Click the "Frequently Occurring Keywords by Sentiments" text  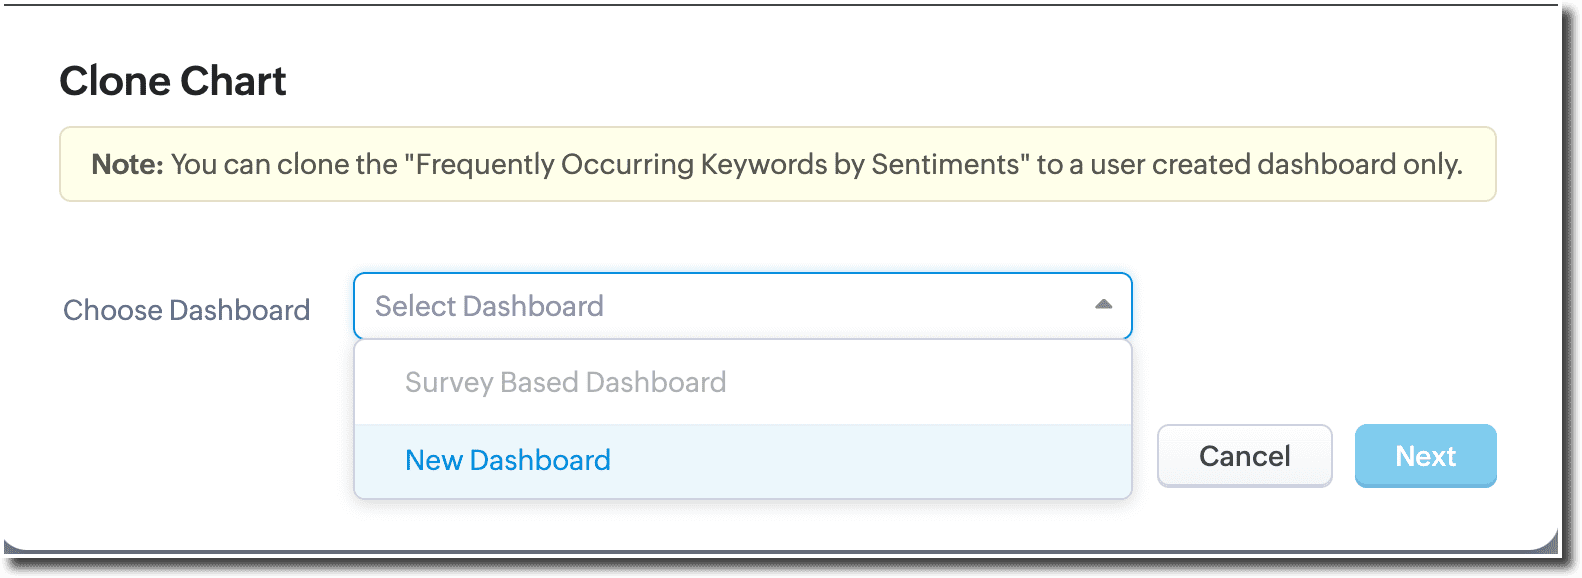[716, 164]
